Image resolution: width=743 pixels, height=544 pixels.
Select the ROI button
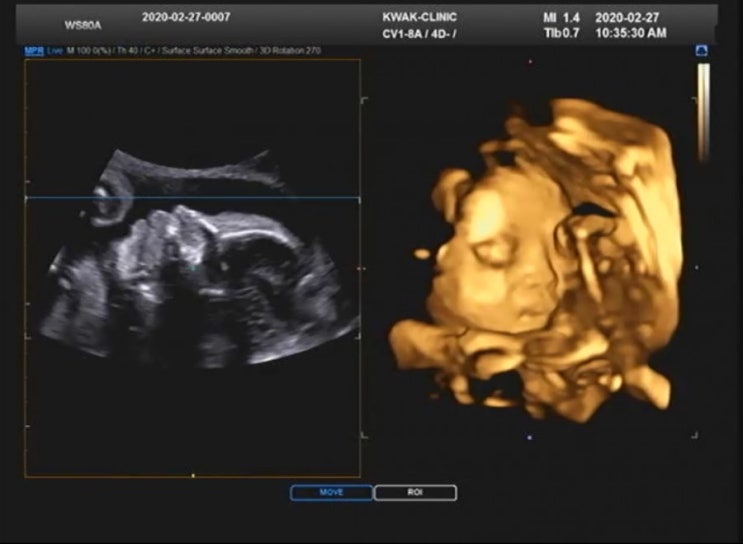(415, 492)
